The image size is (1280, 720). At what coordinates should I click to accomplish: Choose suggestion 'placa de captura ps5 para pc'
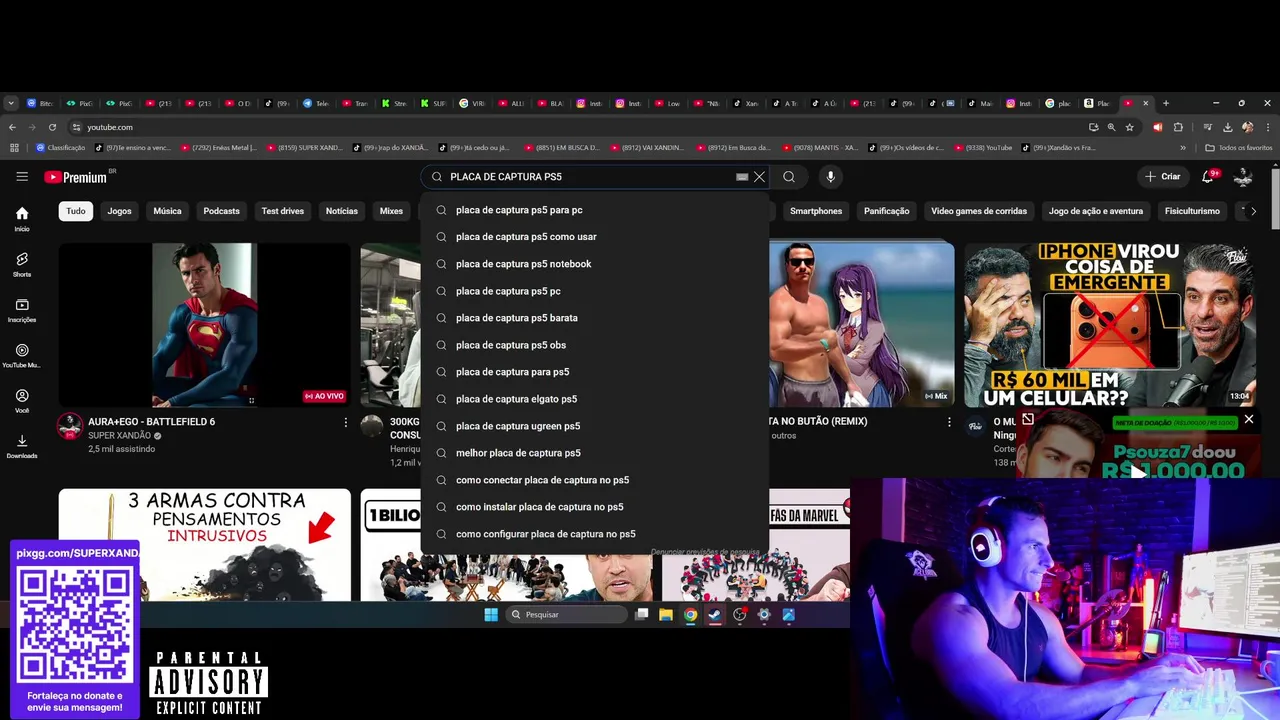595,210
